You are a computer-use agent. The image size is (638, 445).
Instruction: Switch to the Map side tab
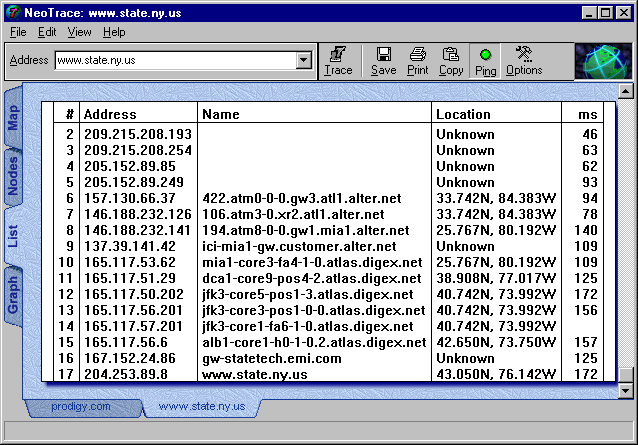13,117
